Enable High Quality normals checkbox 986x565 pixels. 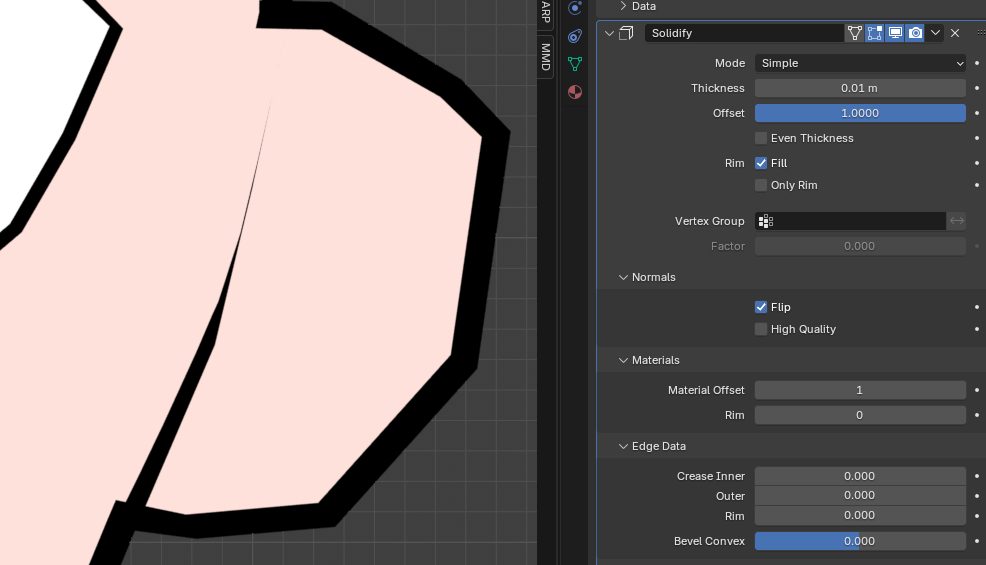pos(761,329)
